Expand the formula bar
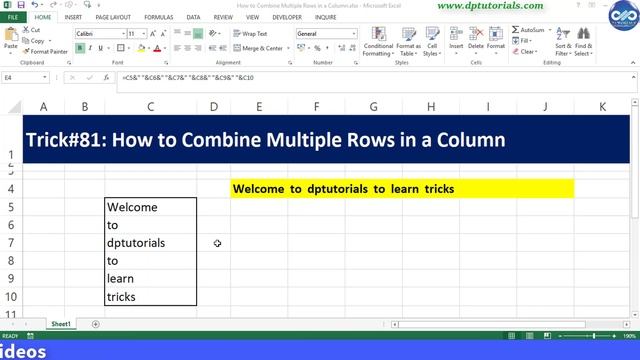 [633, 77]
